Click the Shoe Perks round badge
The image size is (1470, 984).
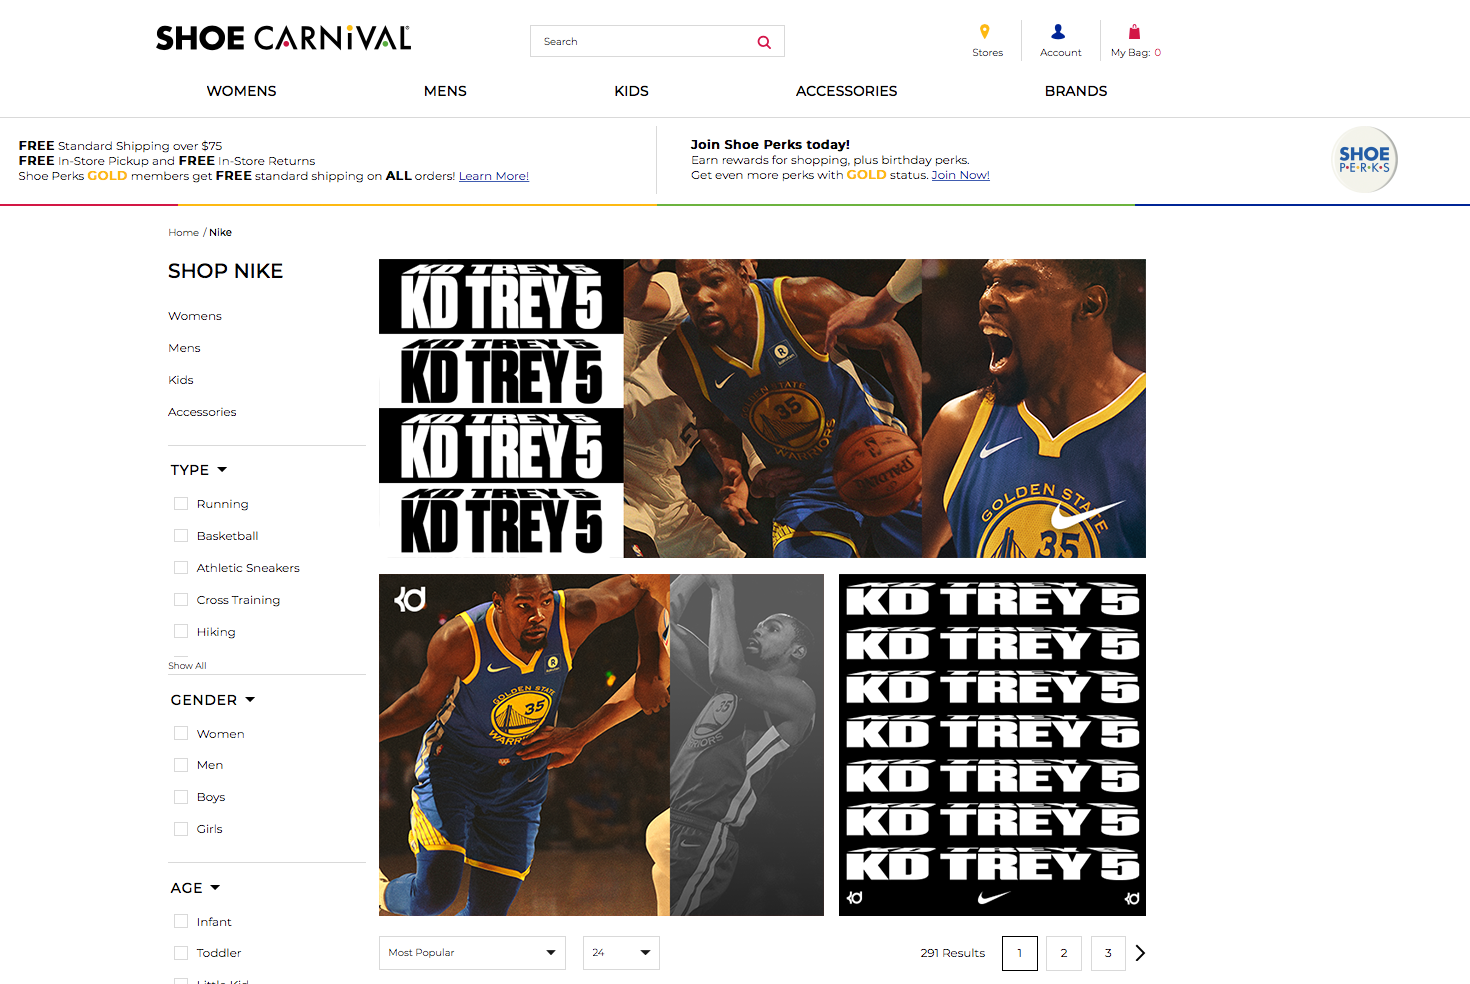[1365, 159]
